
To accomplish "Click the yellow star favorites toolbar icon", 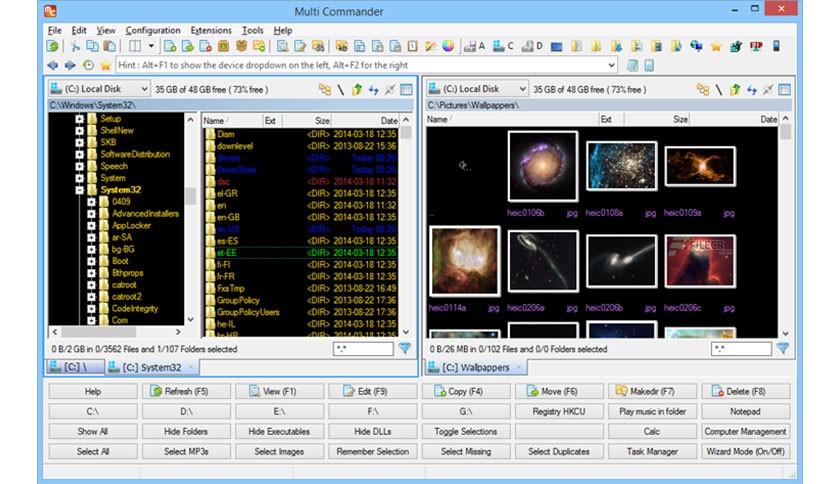I will pos(716,46).
